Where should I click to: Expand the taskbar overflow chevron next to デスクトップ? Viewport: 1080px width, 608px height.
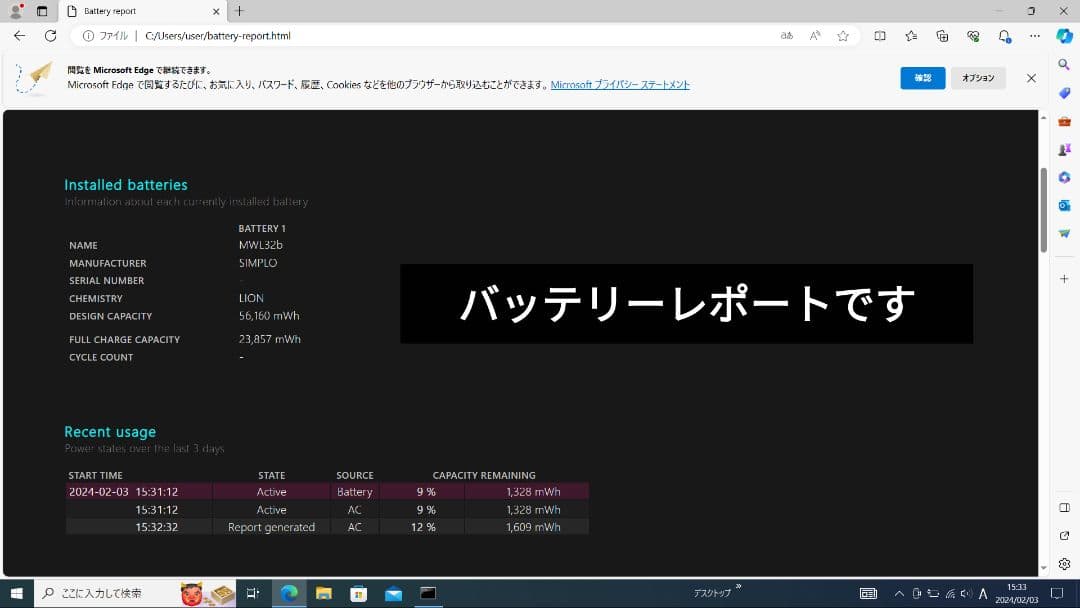coord(738,588)
